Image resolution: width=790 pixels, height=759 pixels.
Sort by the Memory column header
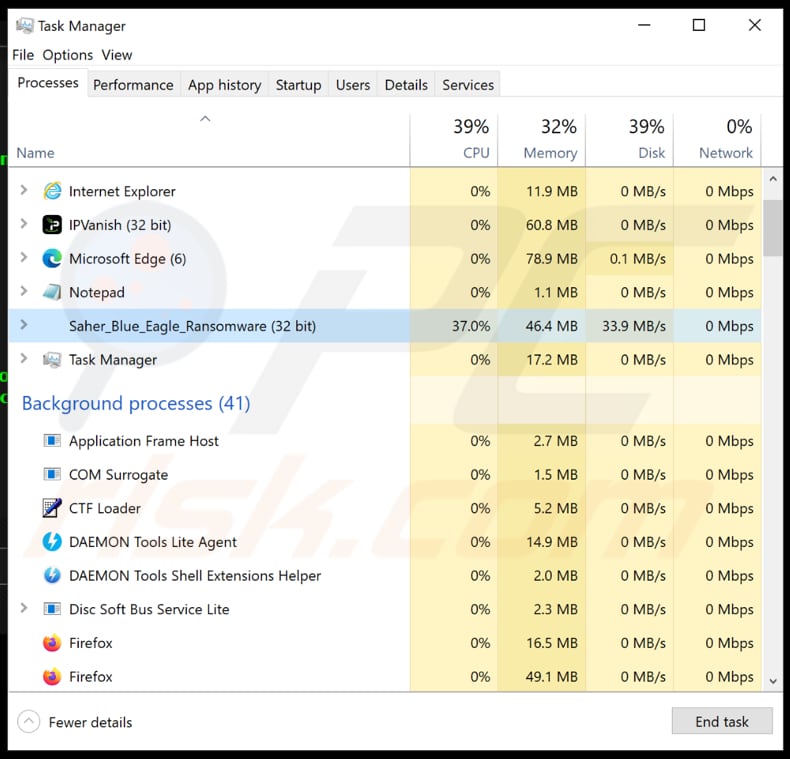[542, 140]
